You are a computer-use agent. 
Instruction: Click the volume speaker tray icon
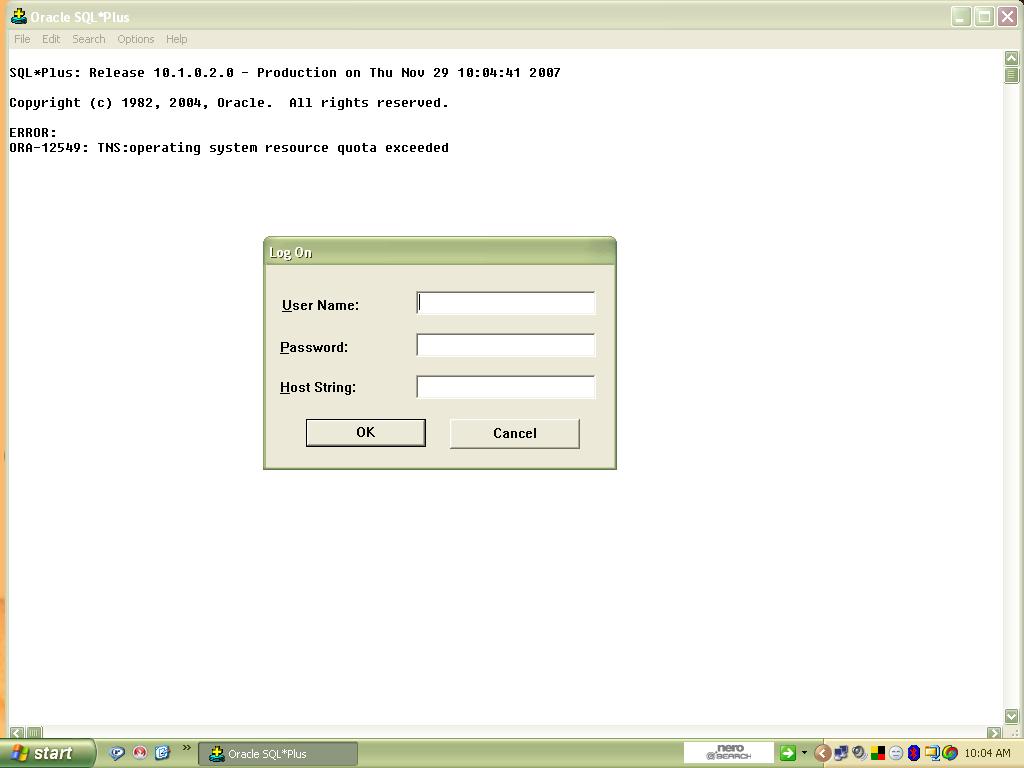click(x=859, y=753)
